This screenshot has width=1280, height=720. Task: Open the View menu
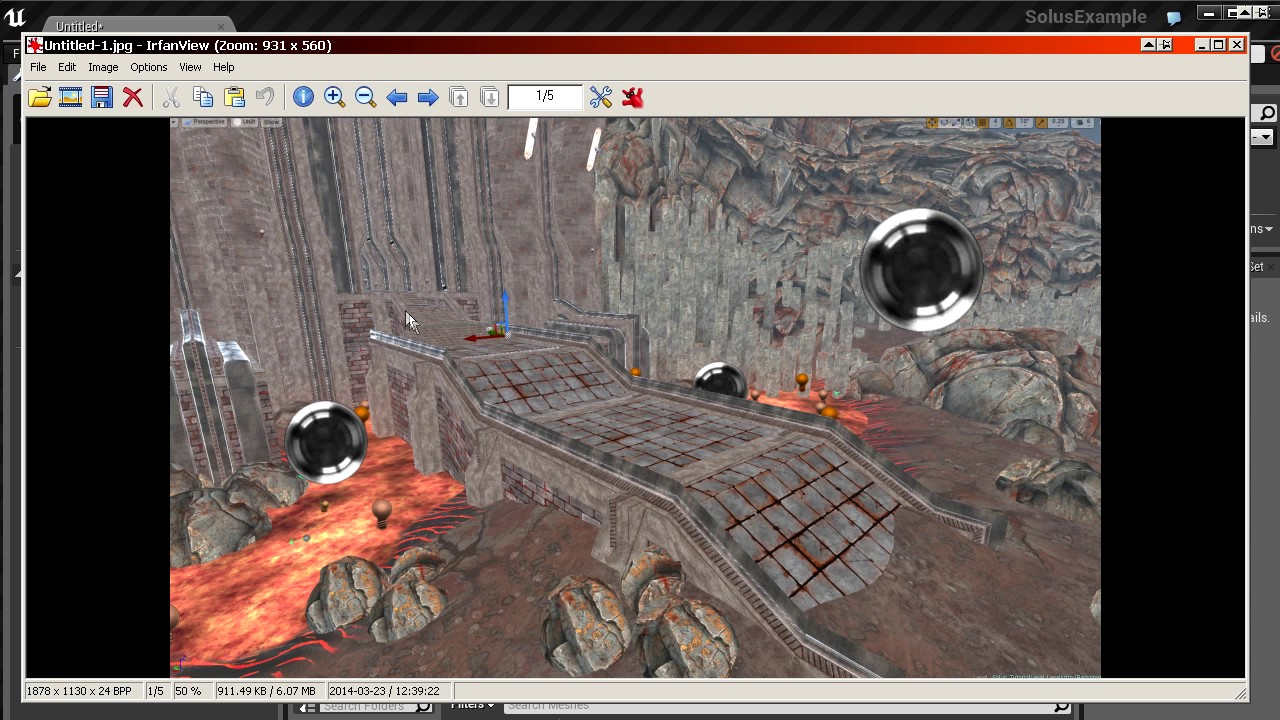point(190,67)
